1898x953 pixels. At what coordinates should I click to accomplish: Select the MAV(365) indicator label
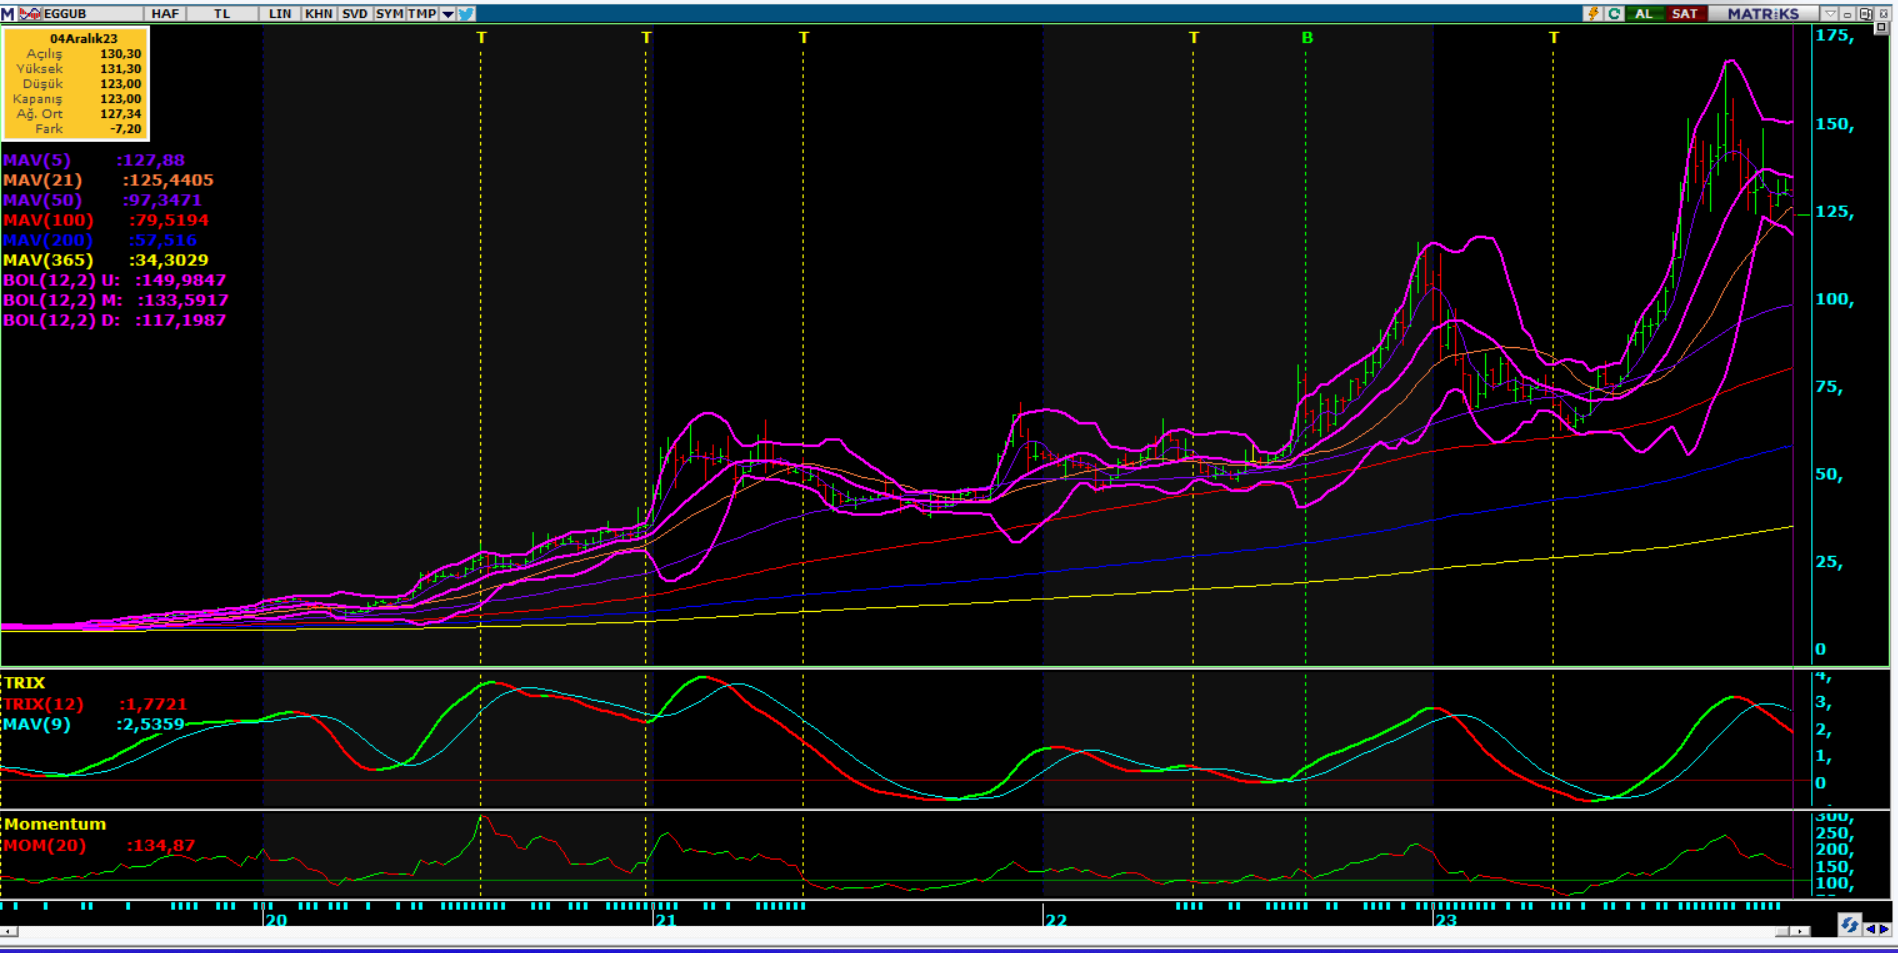pos(48,260)
